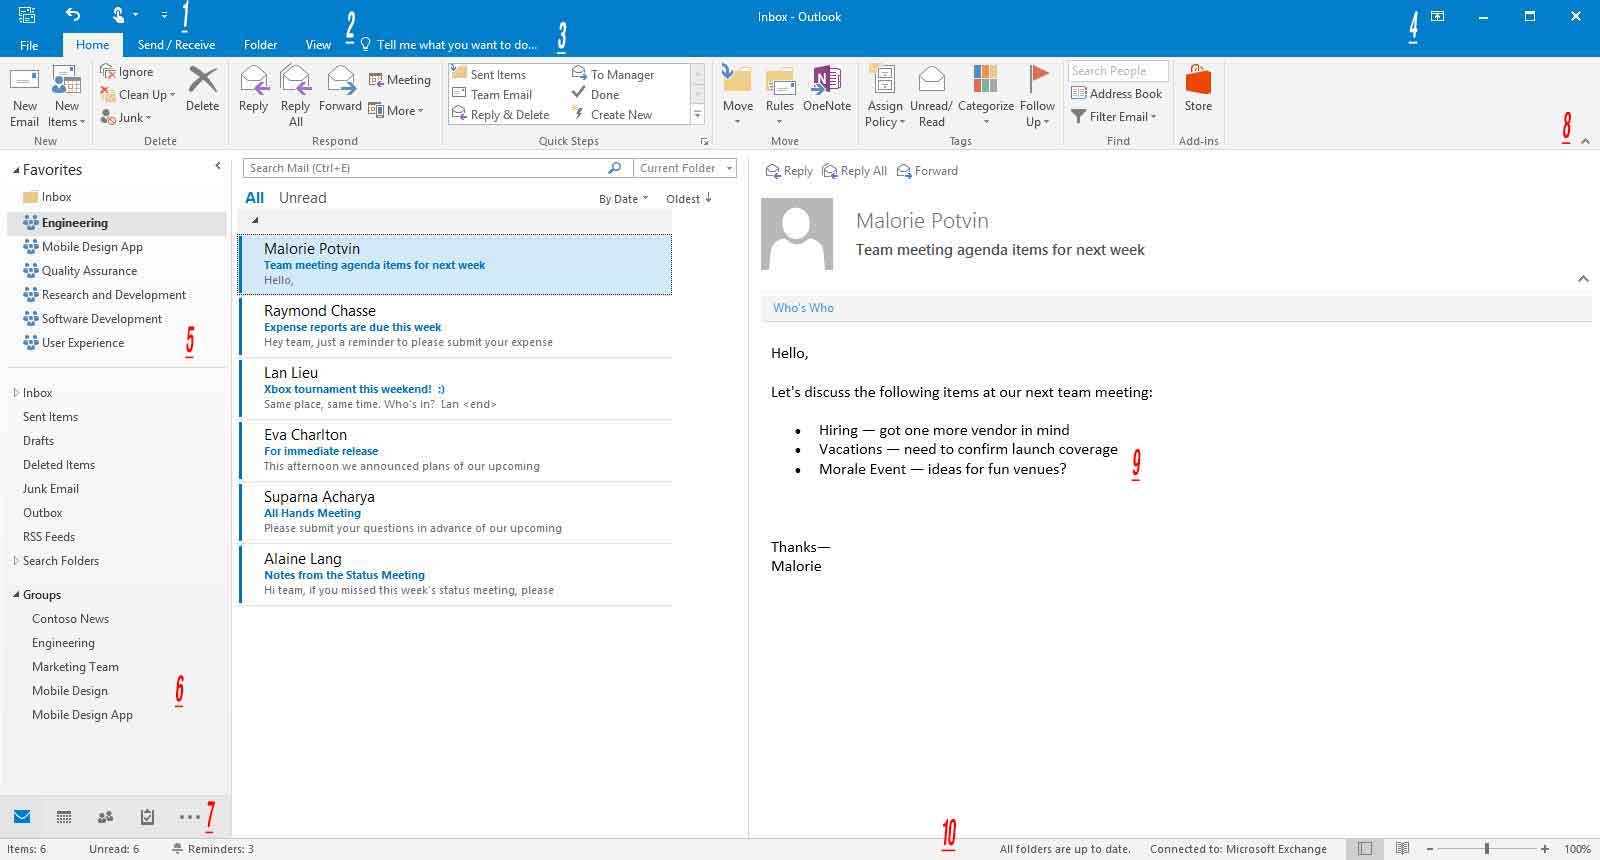Show All messages filter
Image resolution: width=1600 pixels, height=860 pixels.
(x=255, y=198)
